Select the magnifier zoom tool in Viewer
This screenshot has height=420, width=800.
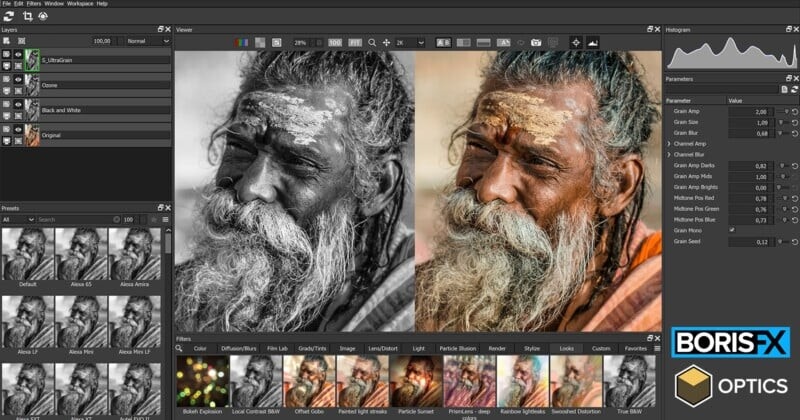coord(372,43)
